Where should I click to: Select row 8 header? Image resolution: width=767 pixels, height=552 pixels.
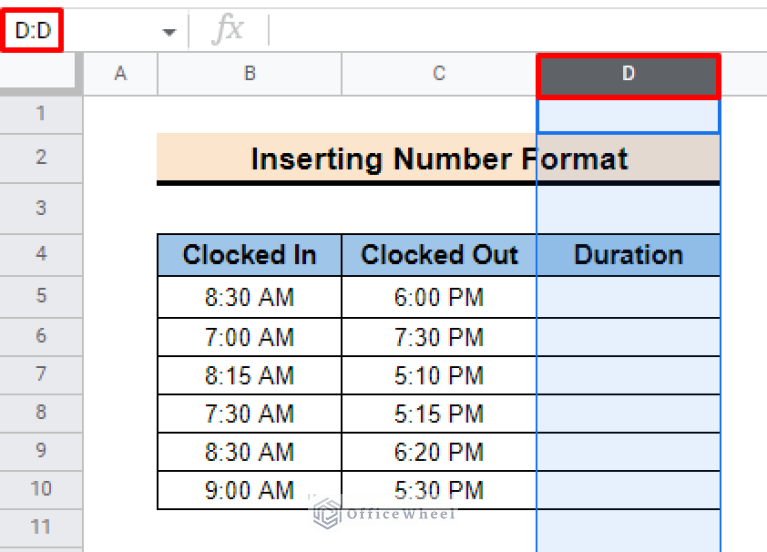(x=41, y=413)
